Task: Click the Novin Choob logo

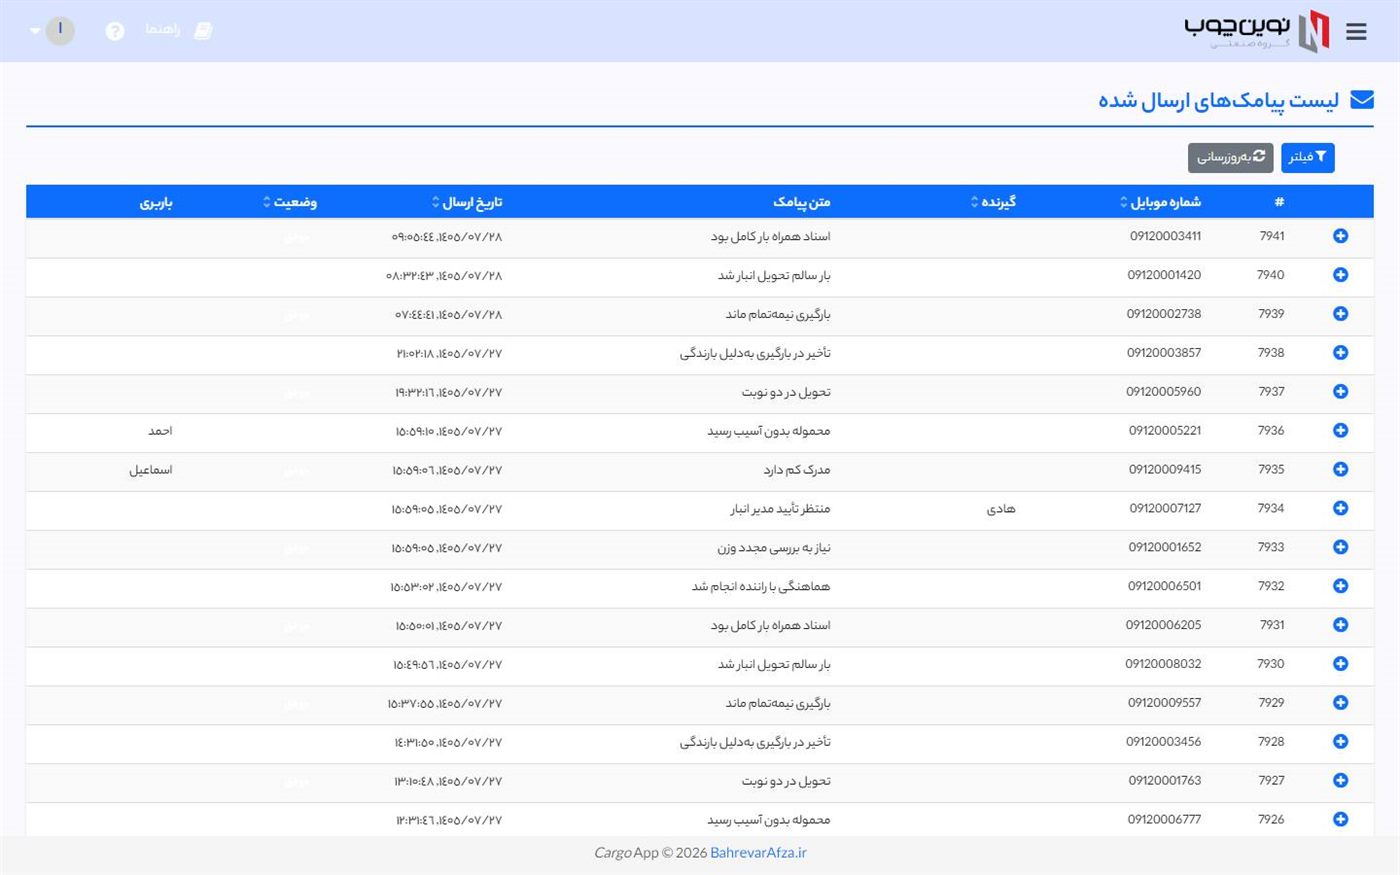Action: click(1257, 31)
